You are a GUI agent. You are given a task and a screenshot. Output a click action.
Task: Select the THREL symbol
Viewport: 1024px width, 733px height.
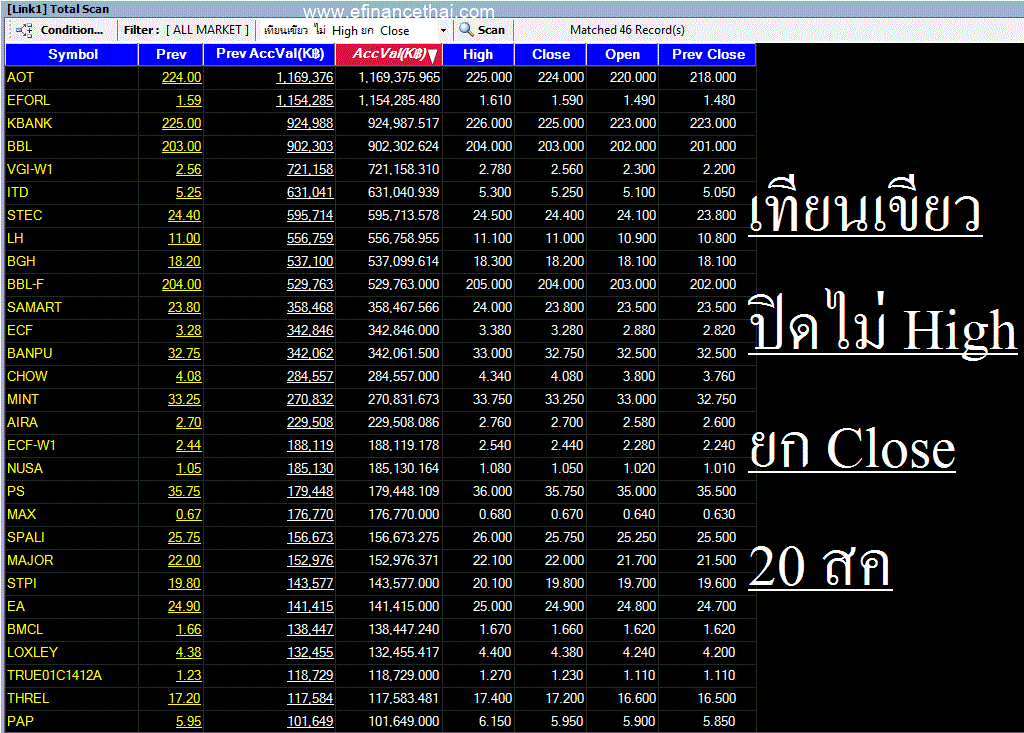click(x=28, y=698)
